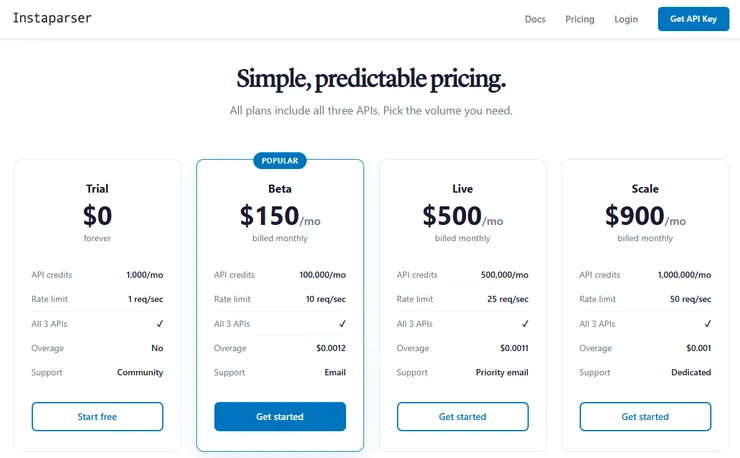Open the Login link

coord(626,19)
